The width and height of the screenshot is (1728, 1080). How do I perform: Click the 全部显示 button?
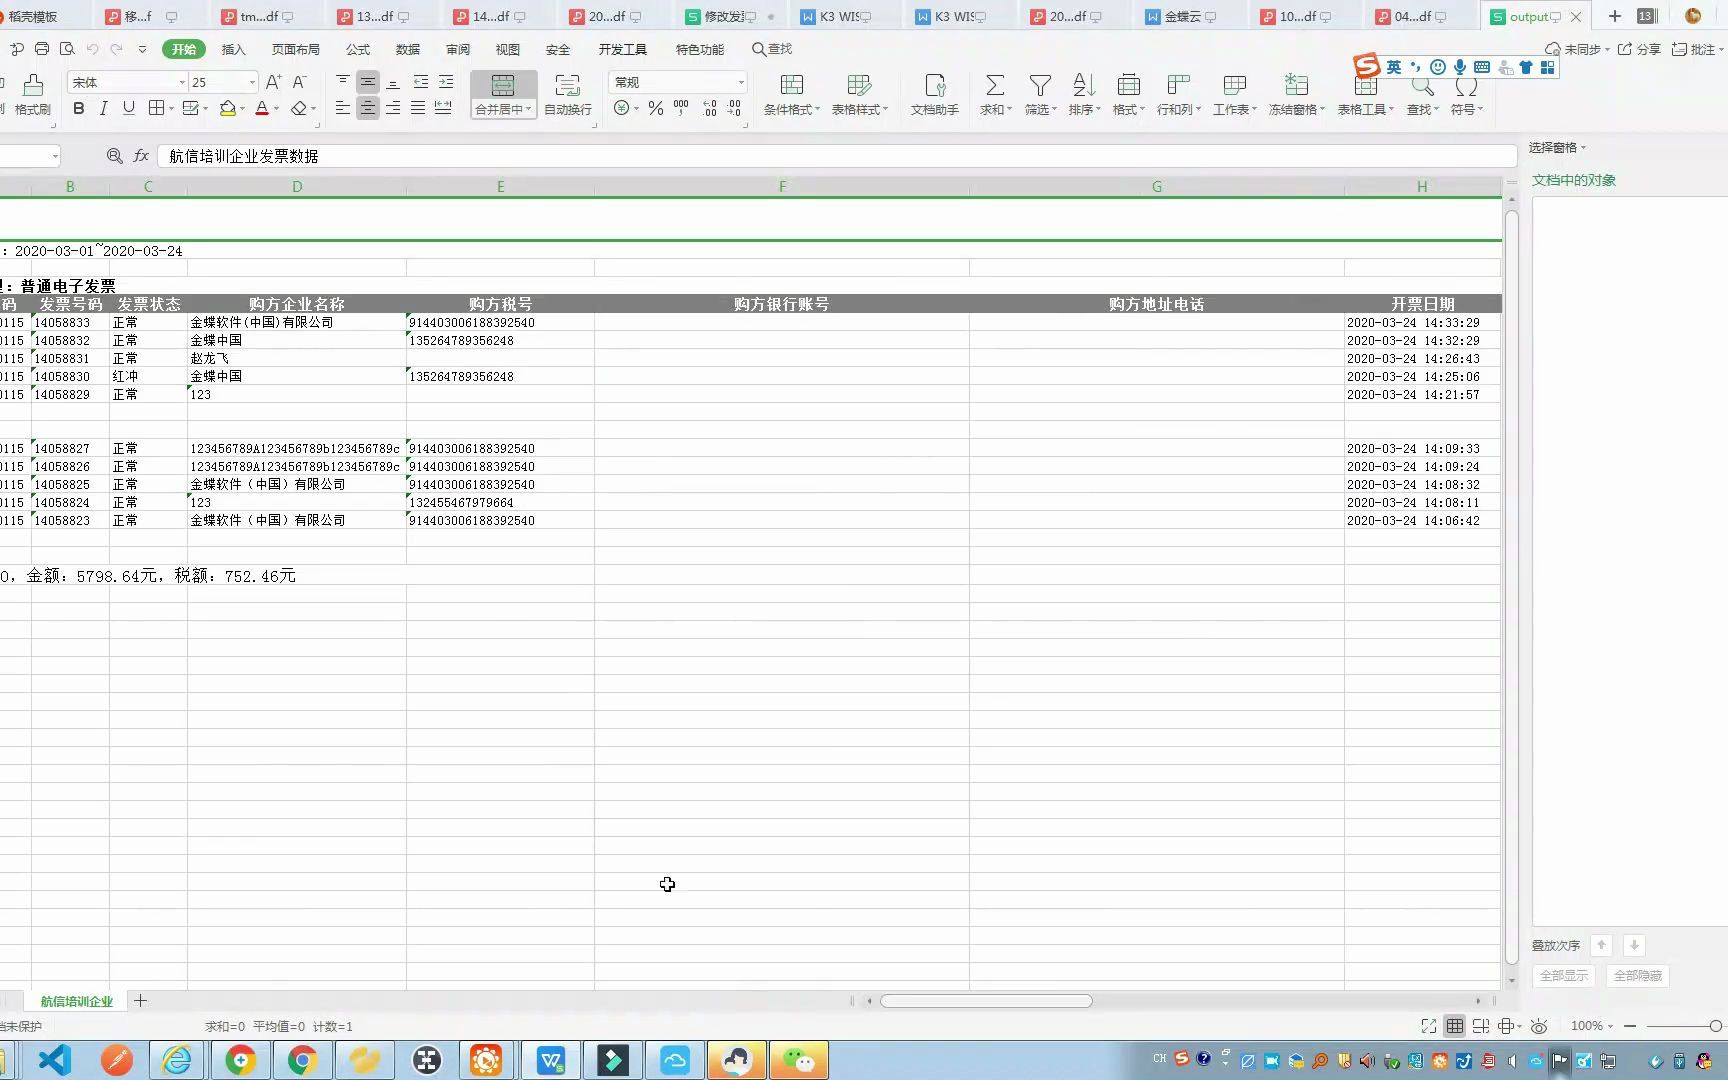tap(1564, 976)
